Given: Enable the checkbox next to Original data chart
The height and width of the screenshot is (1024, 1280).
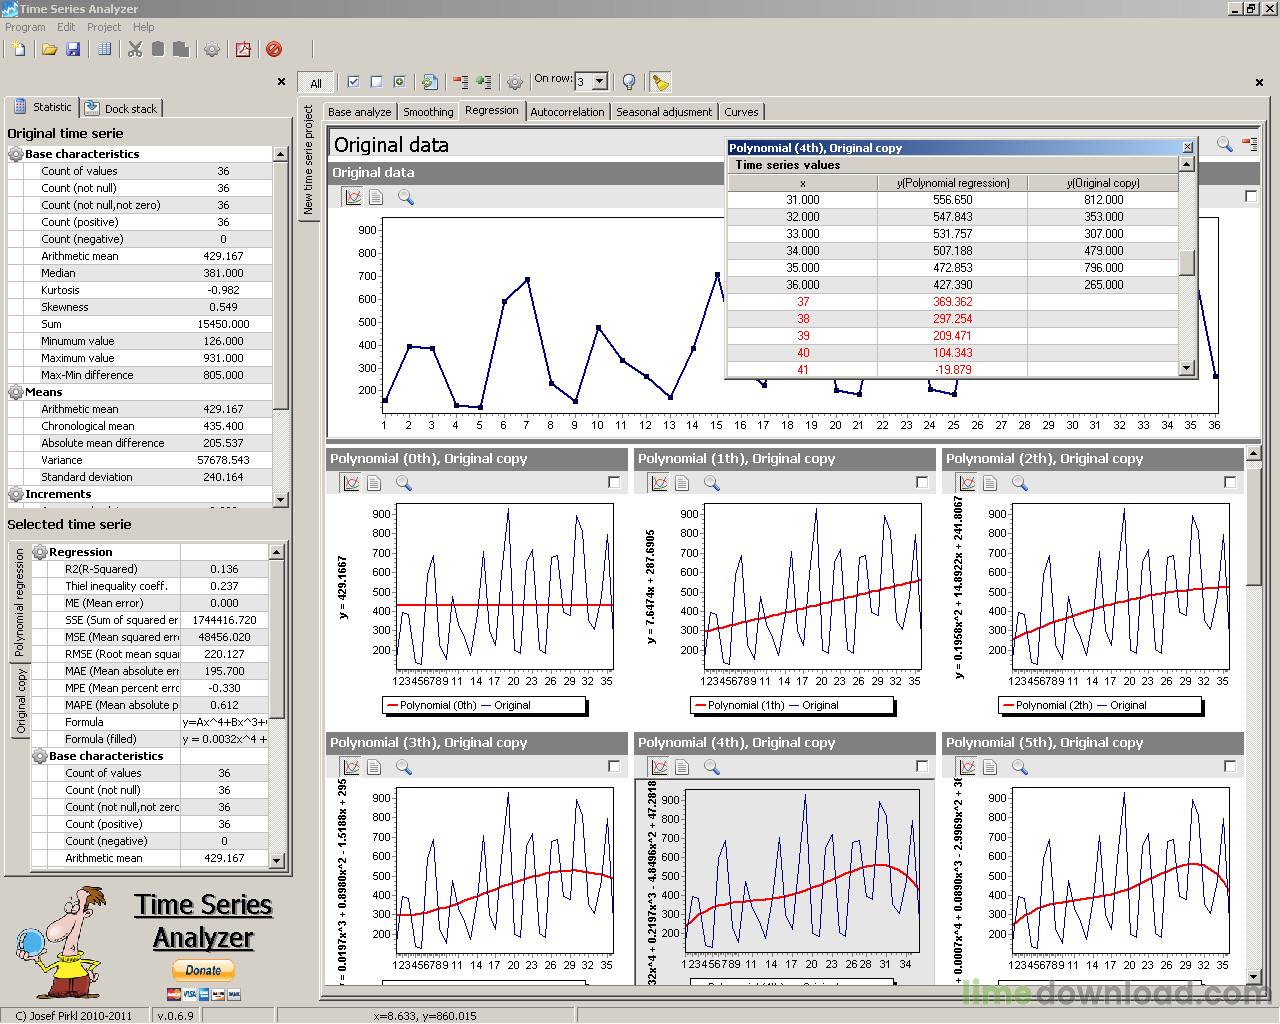Looking at the screenshot, I should 1251,197.
